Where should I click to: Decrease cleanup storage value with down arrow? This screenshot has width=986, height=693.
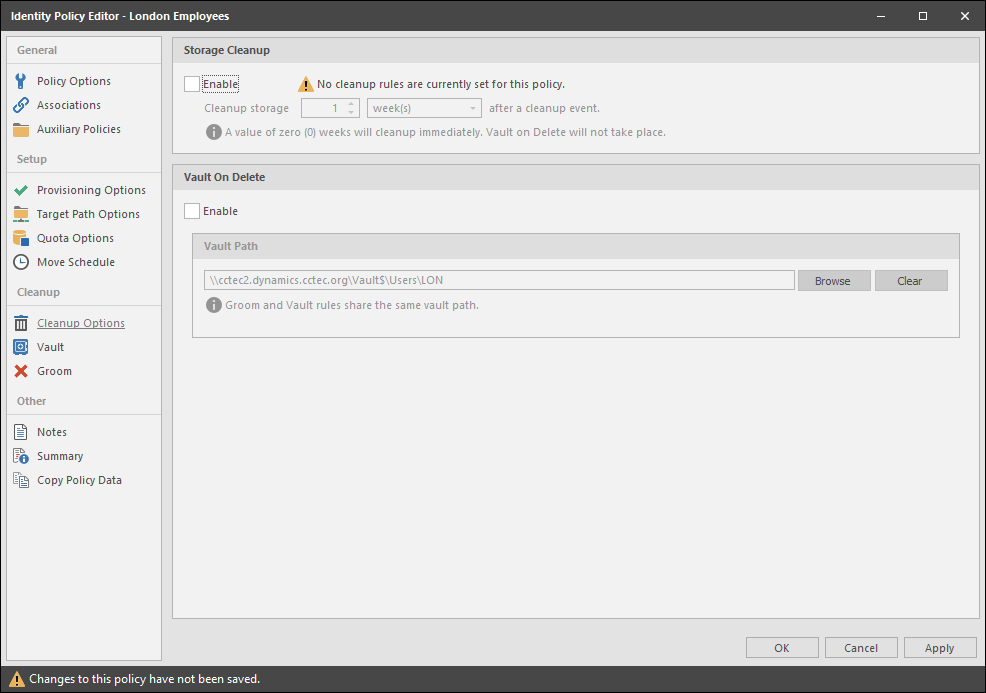point(351,113)
